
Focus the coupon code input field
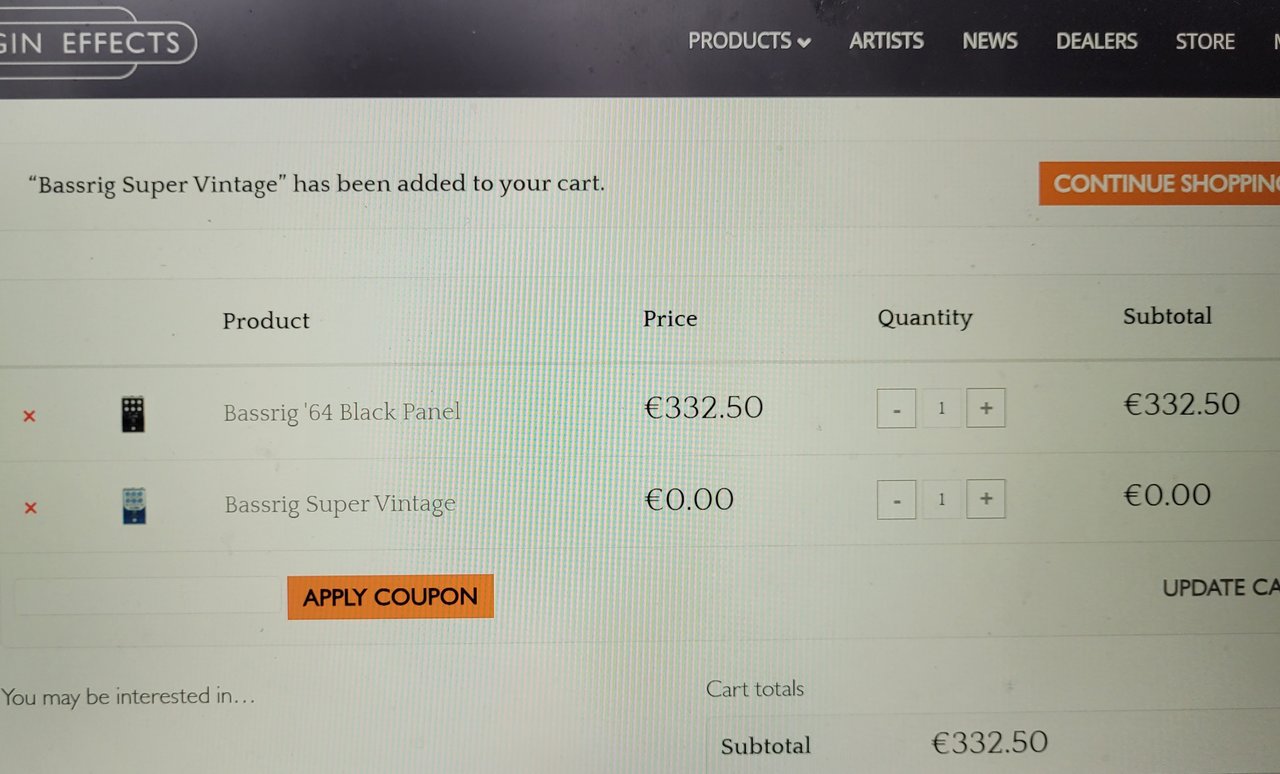148,596
